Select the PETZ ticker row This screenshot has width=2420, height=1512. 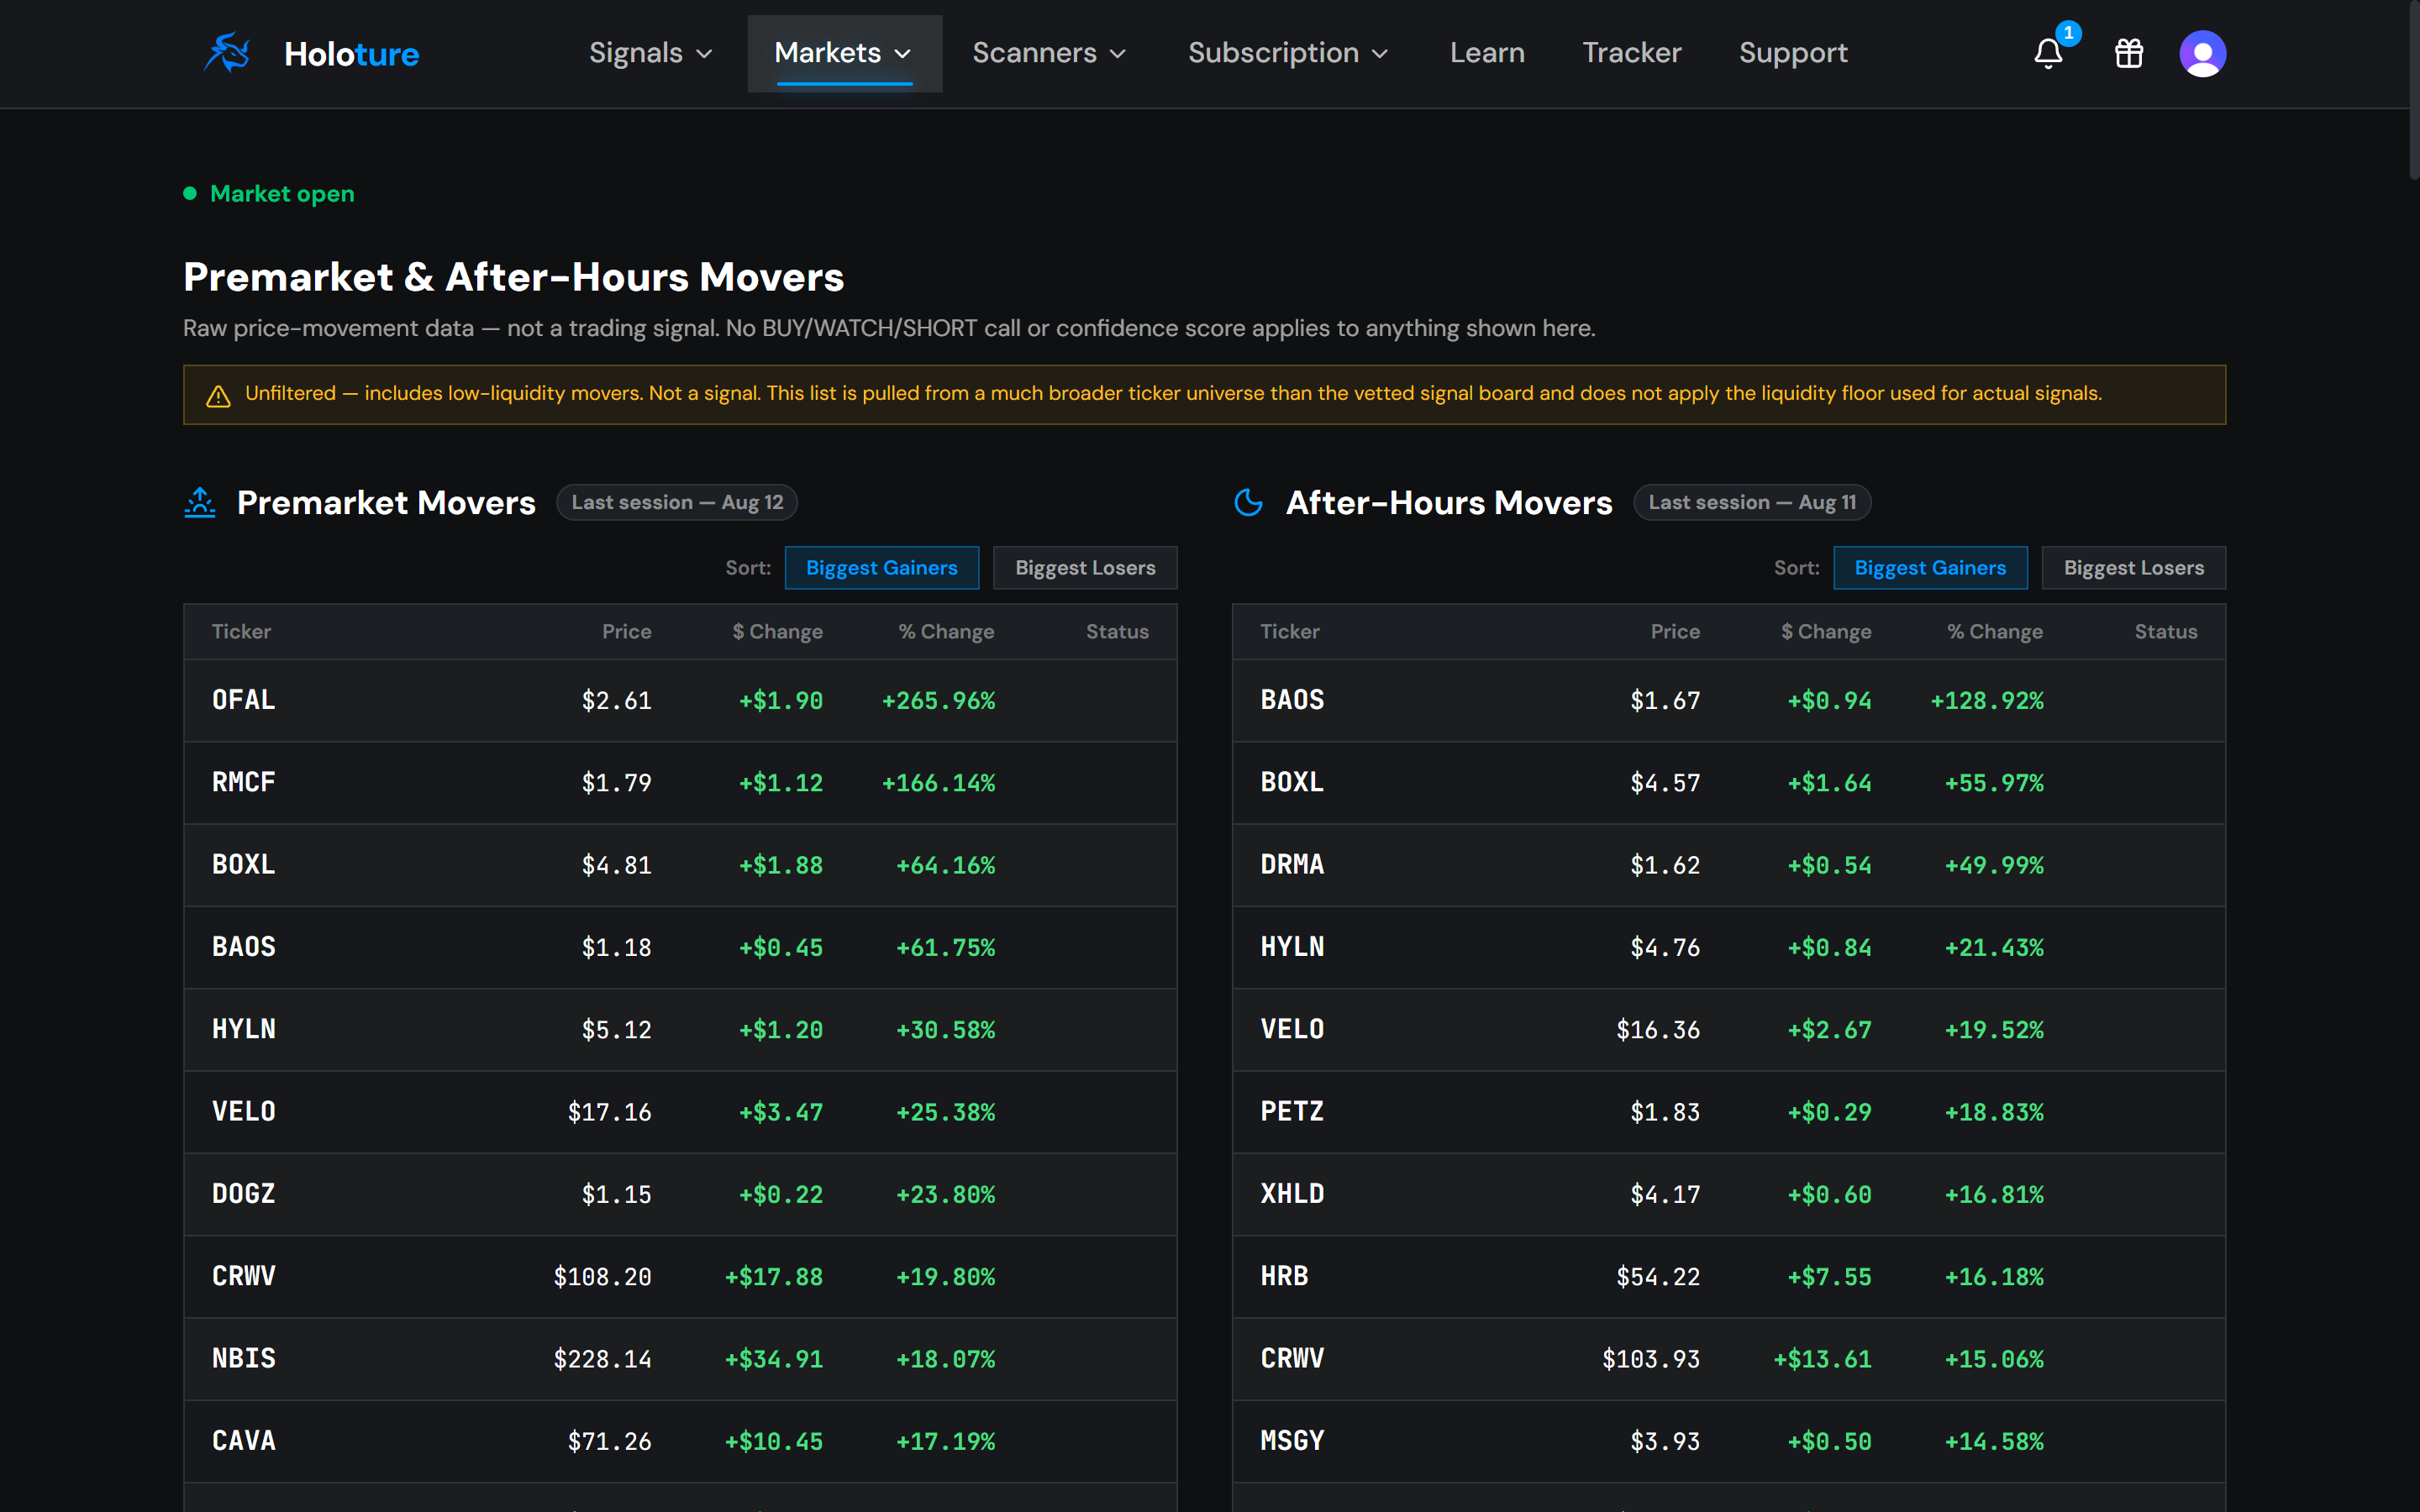[1729, 1112]
